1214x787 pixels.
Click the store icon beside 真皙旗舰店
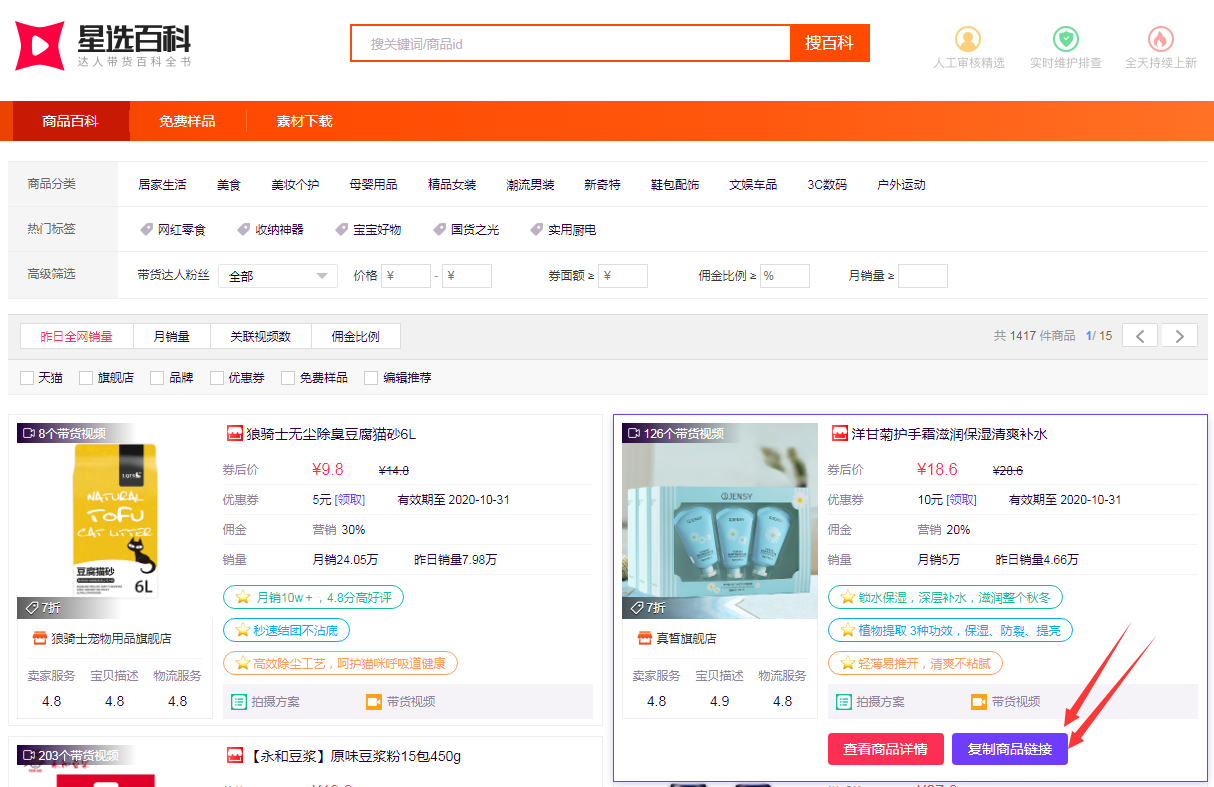click(645, 638)
